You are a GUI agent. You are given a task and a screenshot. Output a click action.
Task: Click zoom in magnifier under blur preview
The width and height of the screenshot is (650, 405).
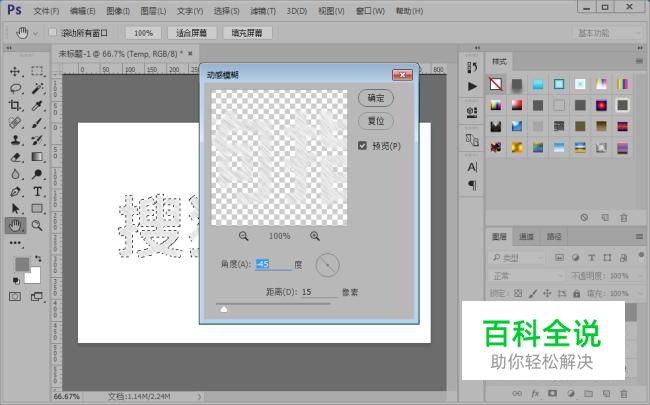tap(315, 236)
